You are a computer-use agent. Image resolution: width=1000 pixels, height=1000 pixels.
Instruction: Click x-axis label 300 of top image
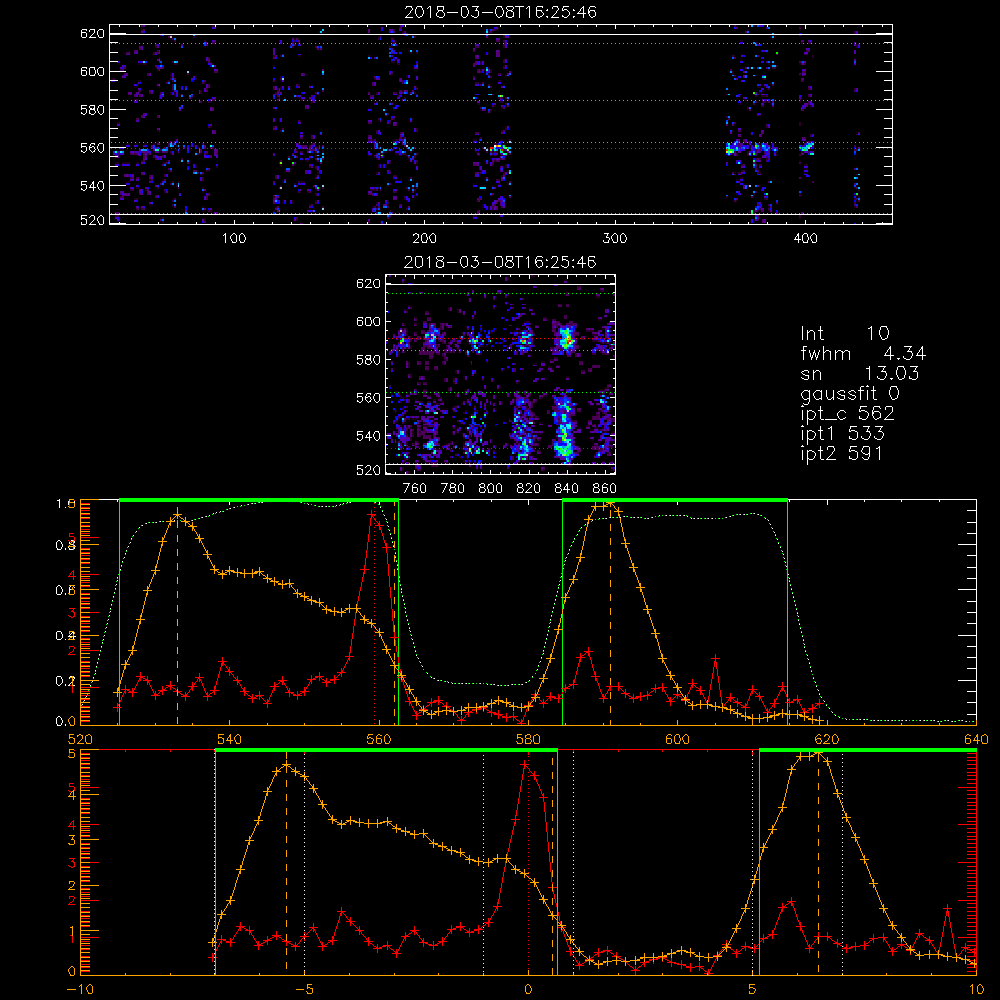point(615,239)
